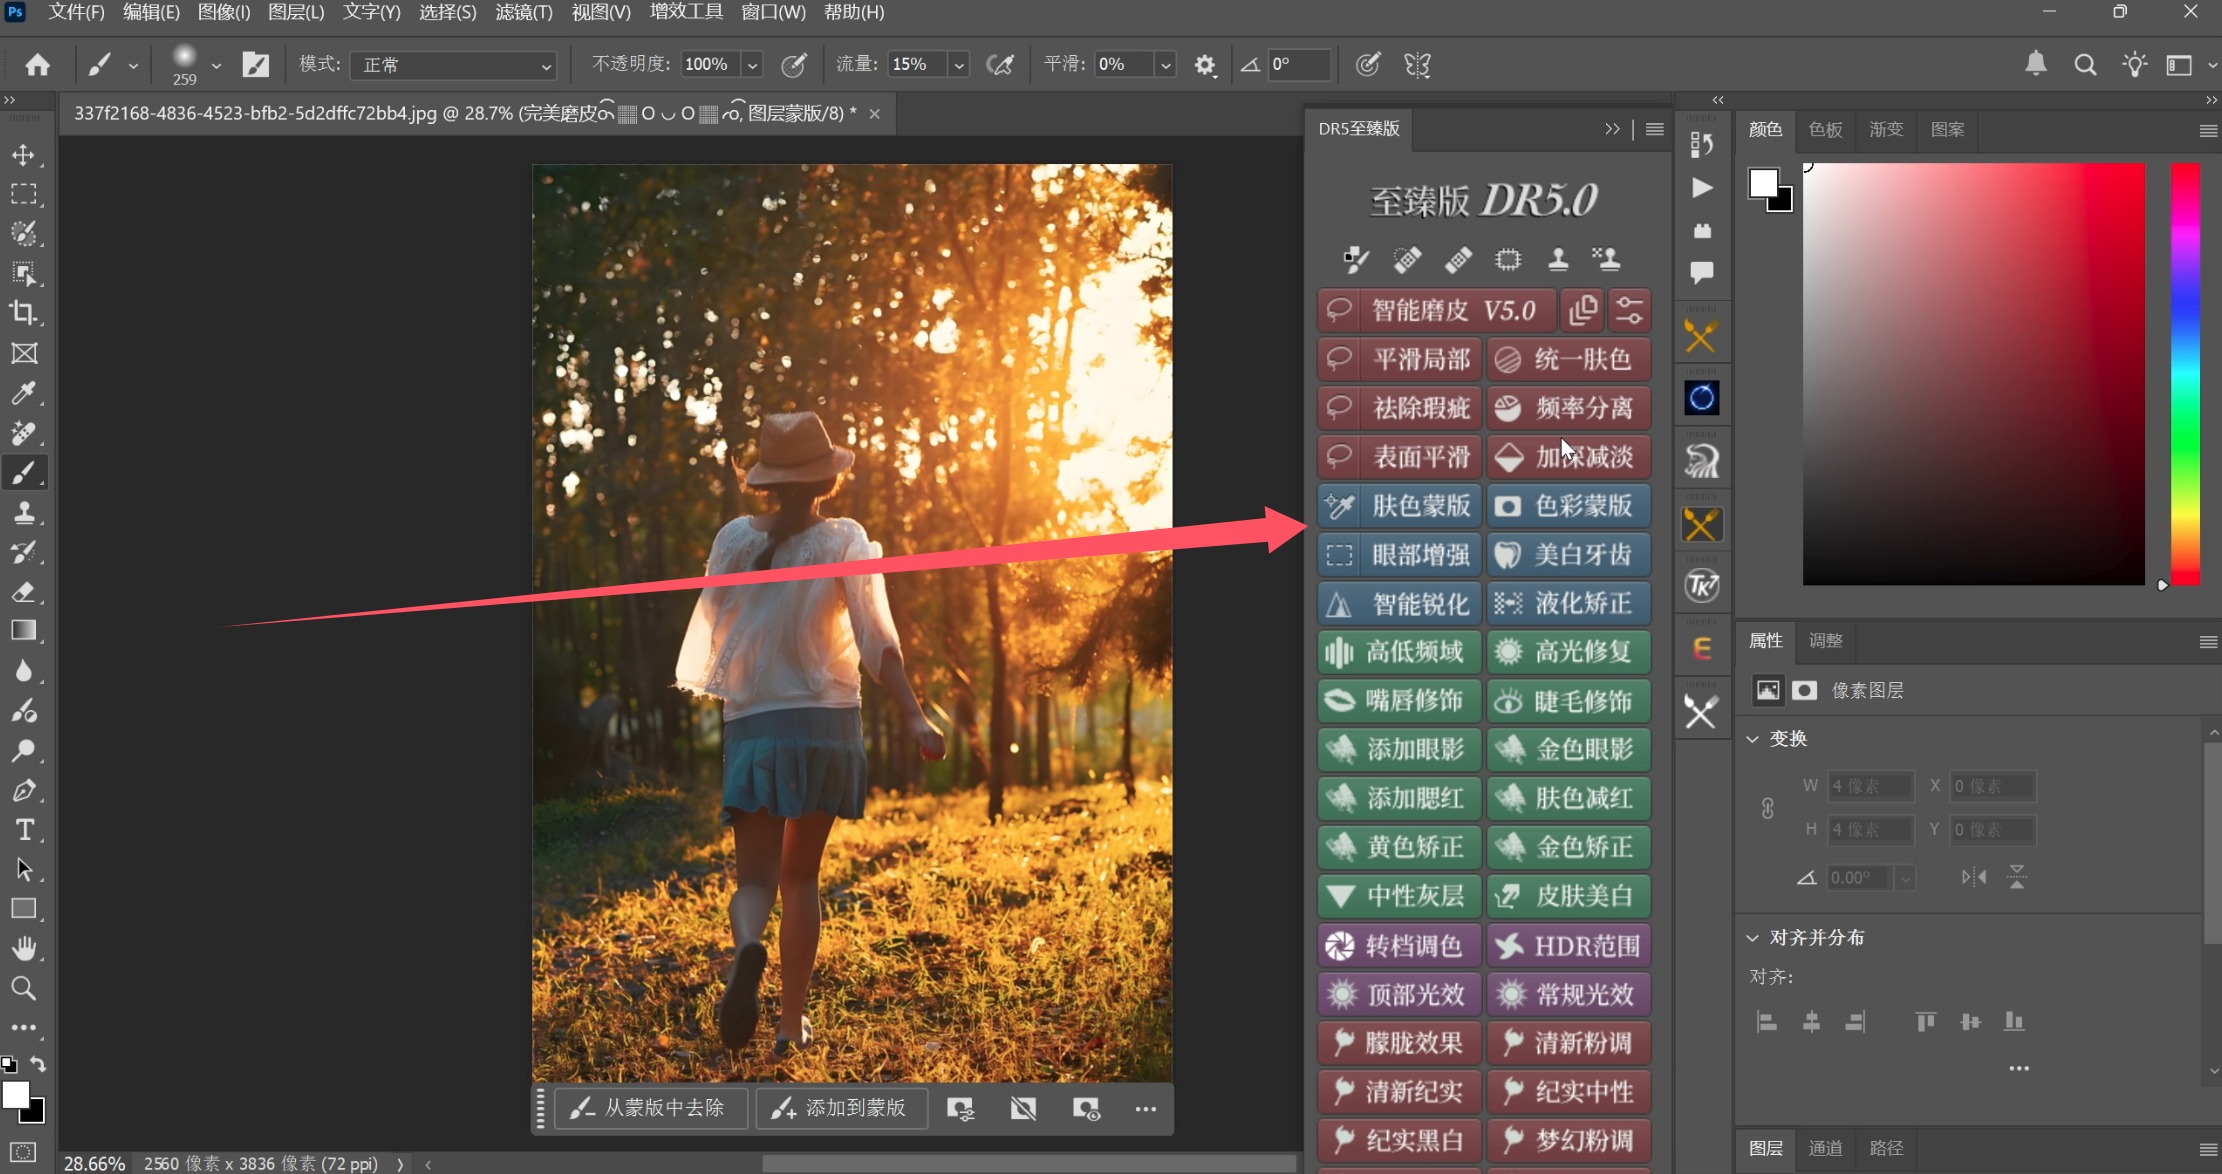
Task: Click the 添加到蒙版 button
Action: click(841, 1108)
